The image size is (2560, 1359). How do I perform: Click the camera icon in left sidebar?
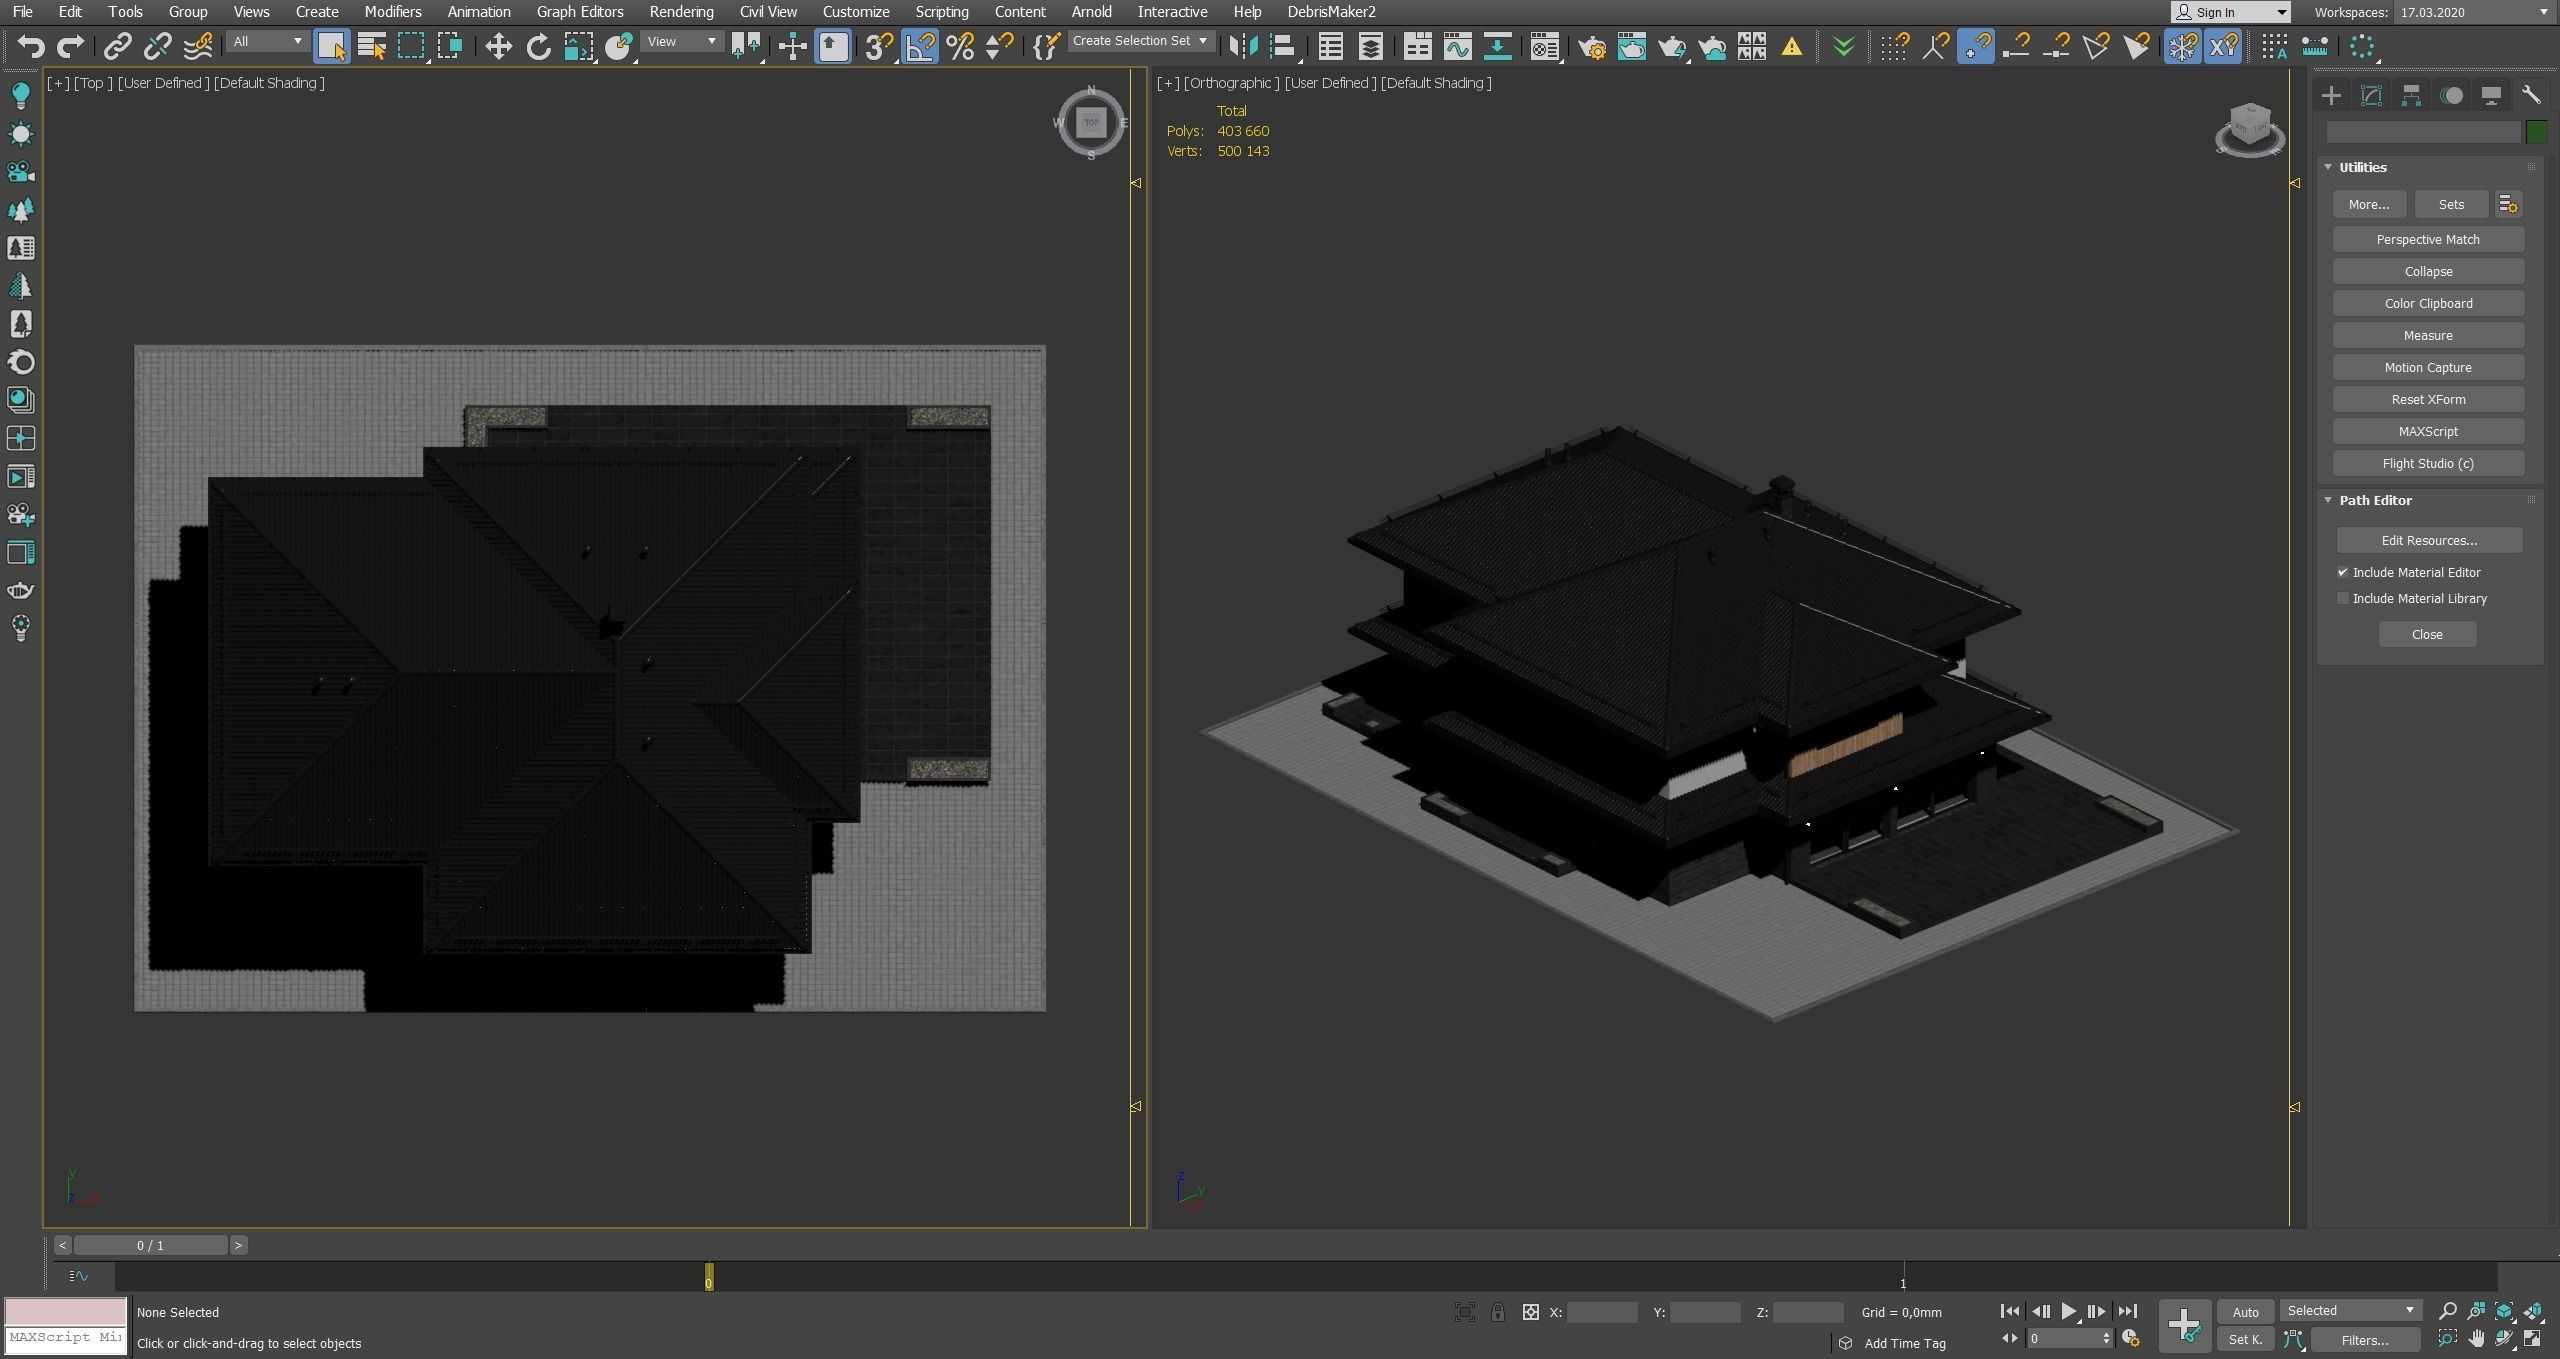(20, 172)
